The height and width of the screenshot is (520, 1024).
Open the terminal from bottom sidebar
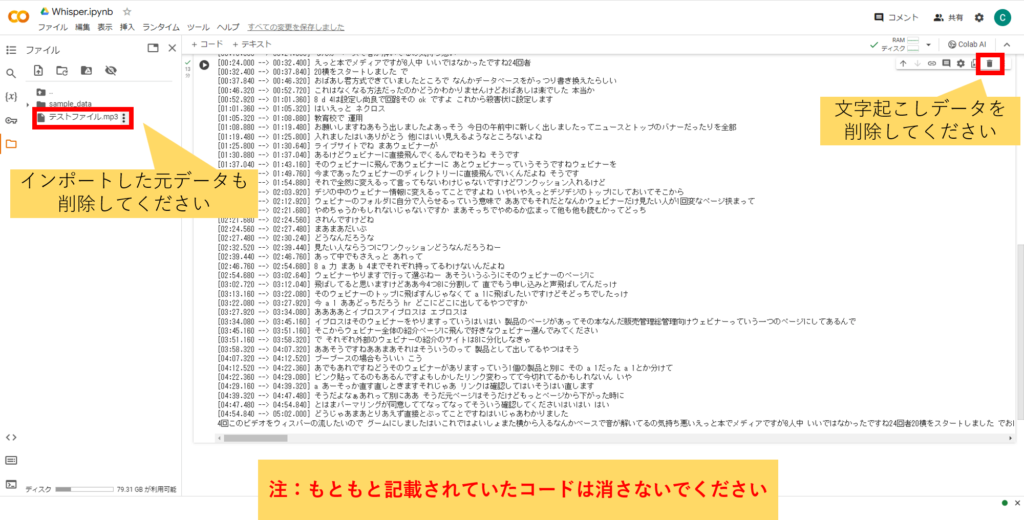click(x=11, y=485)
